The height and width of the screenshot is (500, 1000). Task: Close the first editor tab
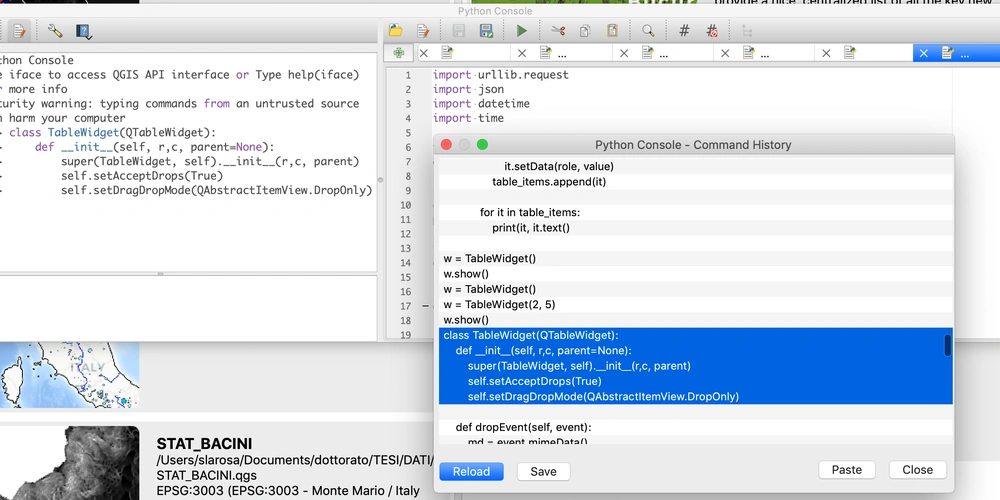[424, 53]
